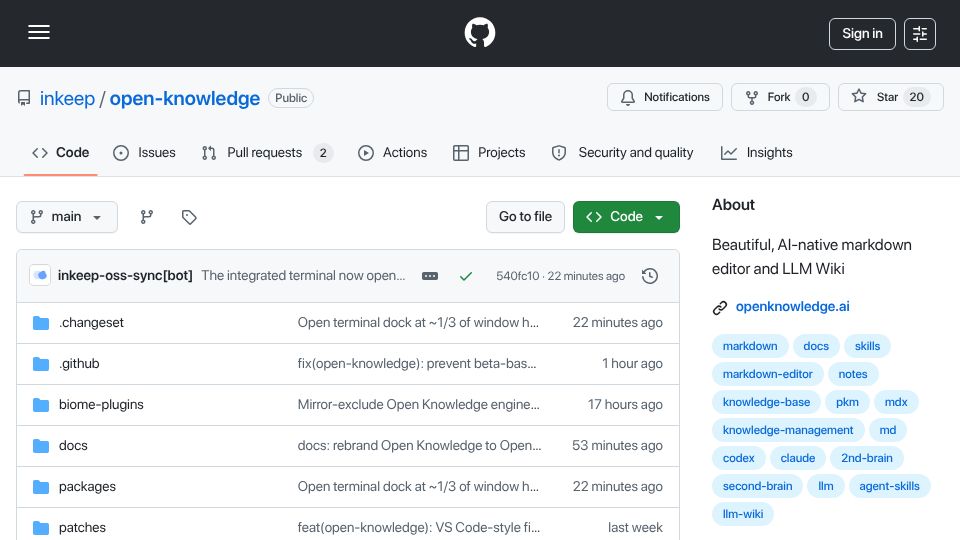Open the inkeep owner link
The width and height of the screenshot is (960, 540).
(x=67, y=98)
